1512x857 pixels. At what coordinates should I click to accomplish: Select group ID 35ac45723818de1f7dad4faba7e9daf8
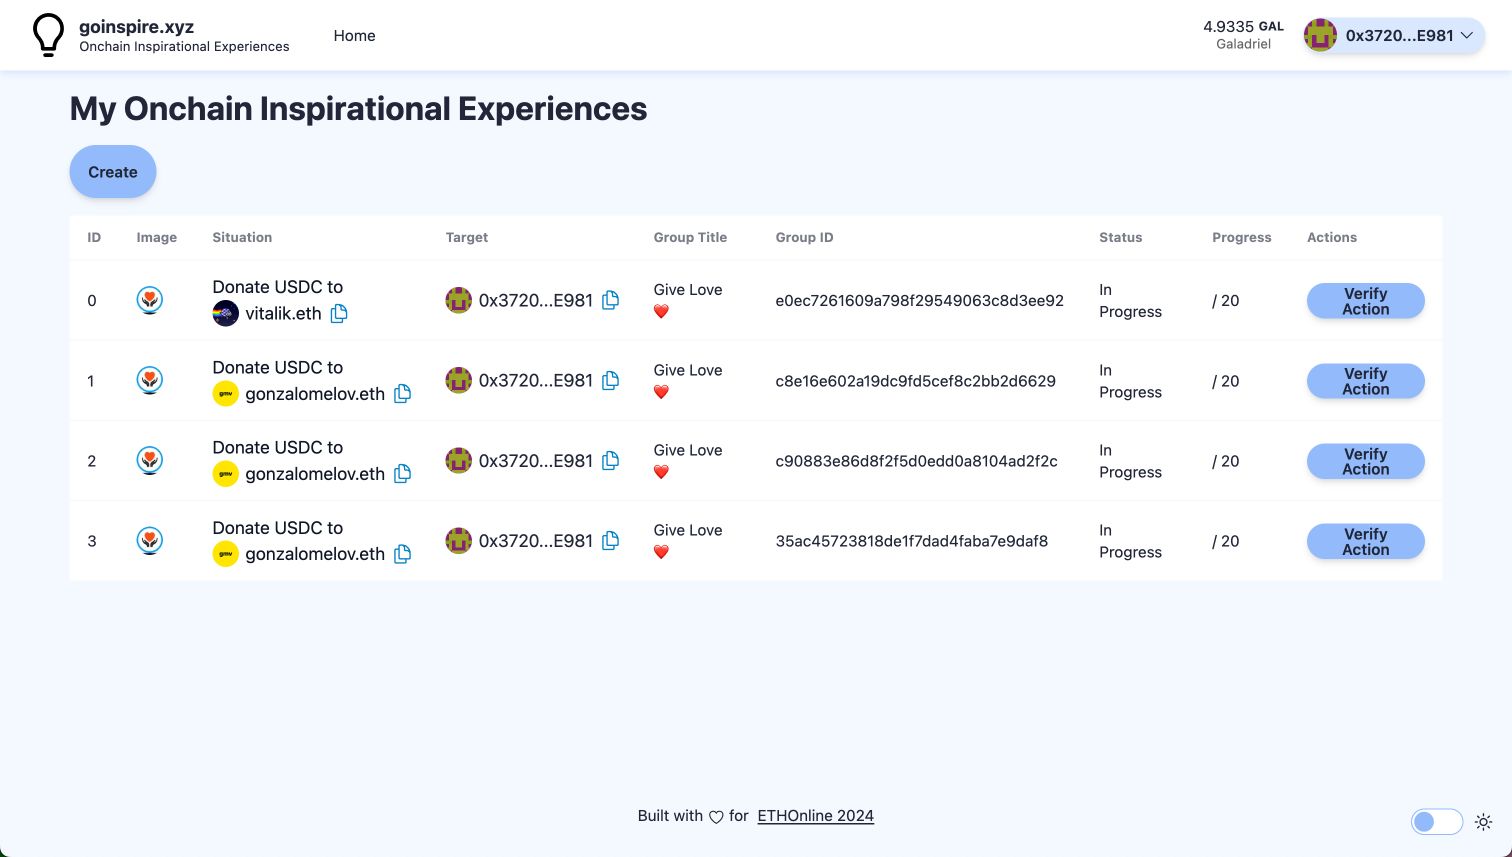click(x=912, y=541)
